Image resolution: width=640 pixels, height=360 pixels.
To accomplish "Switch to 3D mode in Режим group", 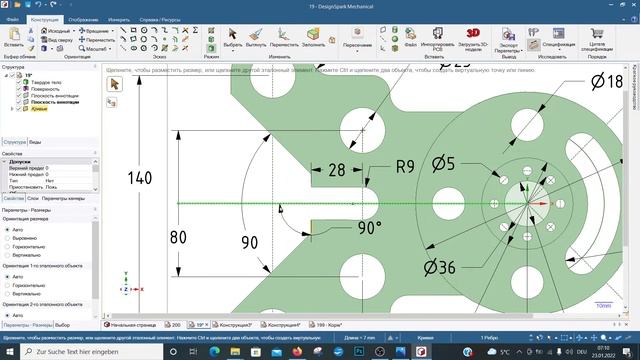I will (x=211, y=48).
